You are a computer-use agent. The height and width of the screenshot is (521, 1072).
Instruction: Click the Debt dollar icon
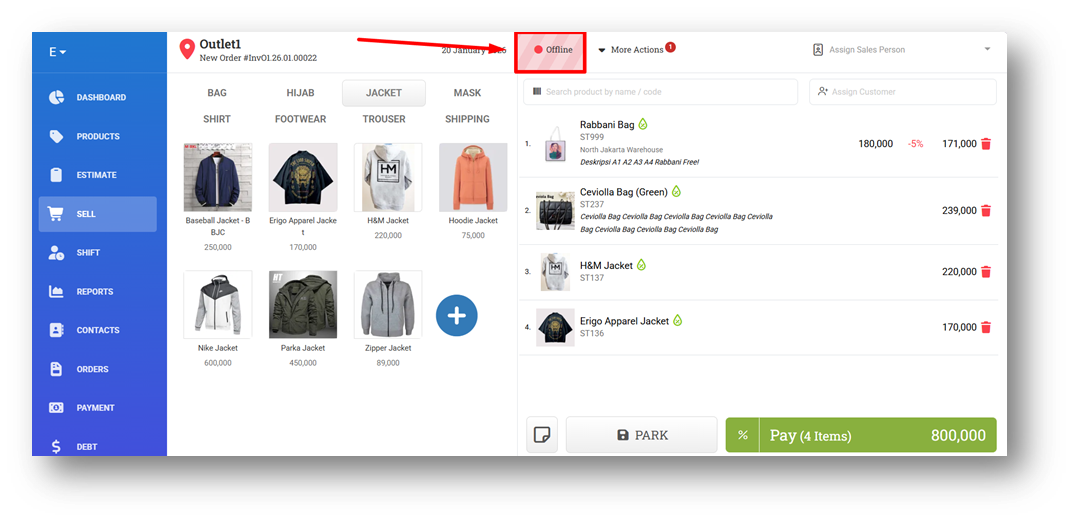pos(56,446)
